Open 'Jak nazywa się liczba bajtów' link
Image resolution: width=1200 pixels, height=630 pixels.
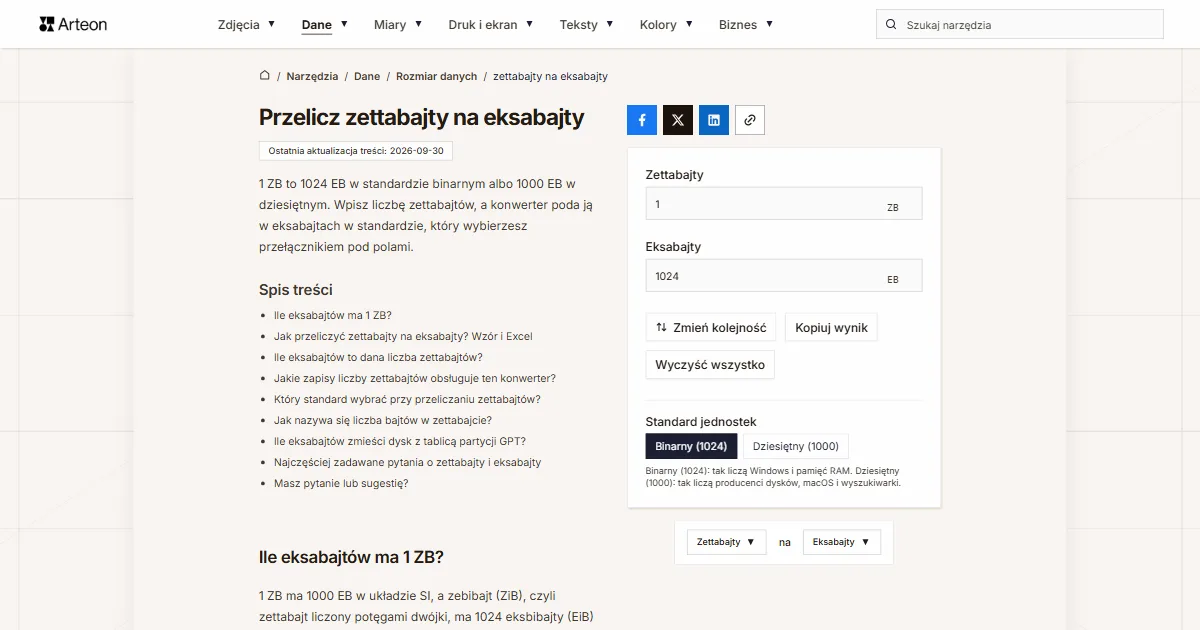click(383, 420)
